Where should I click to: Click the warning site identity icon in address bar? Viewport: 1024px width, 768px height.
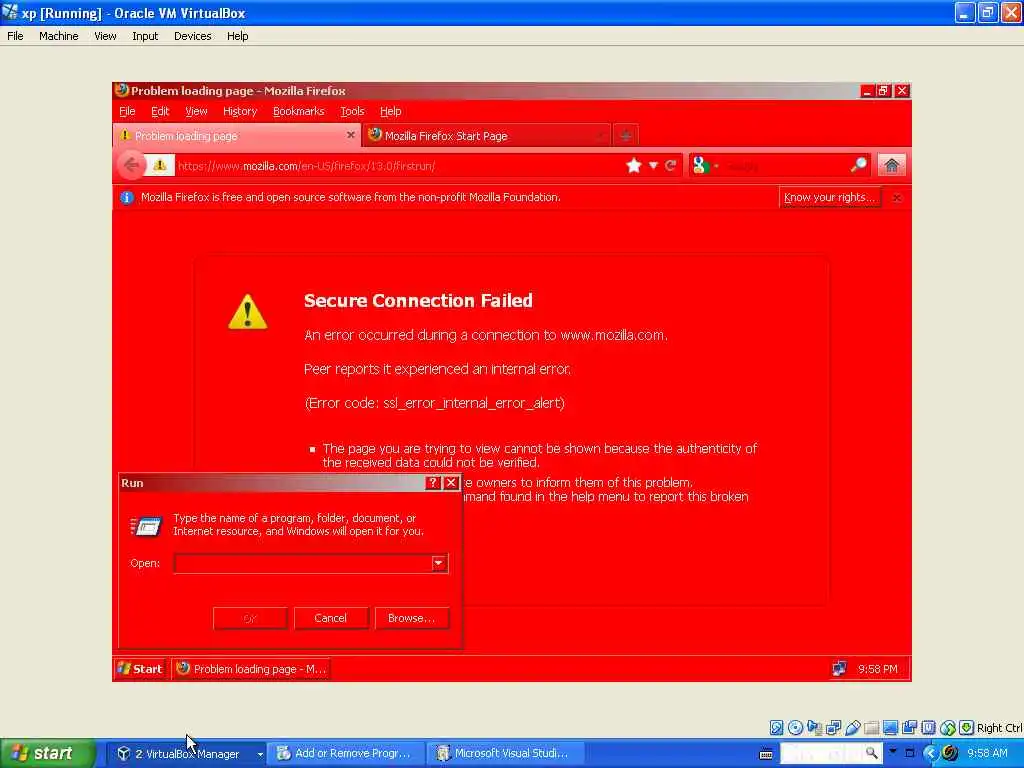(160, 165)
